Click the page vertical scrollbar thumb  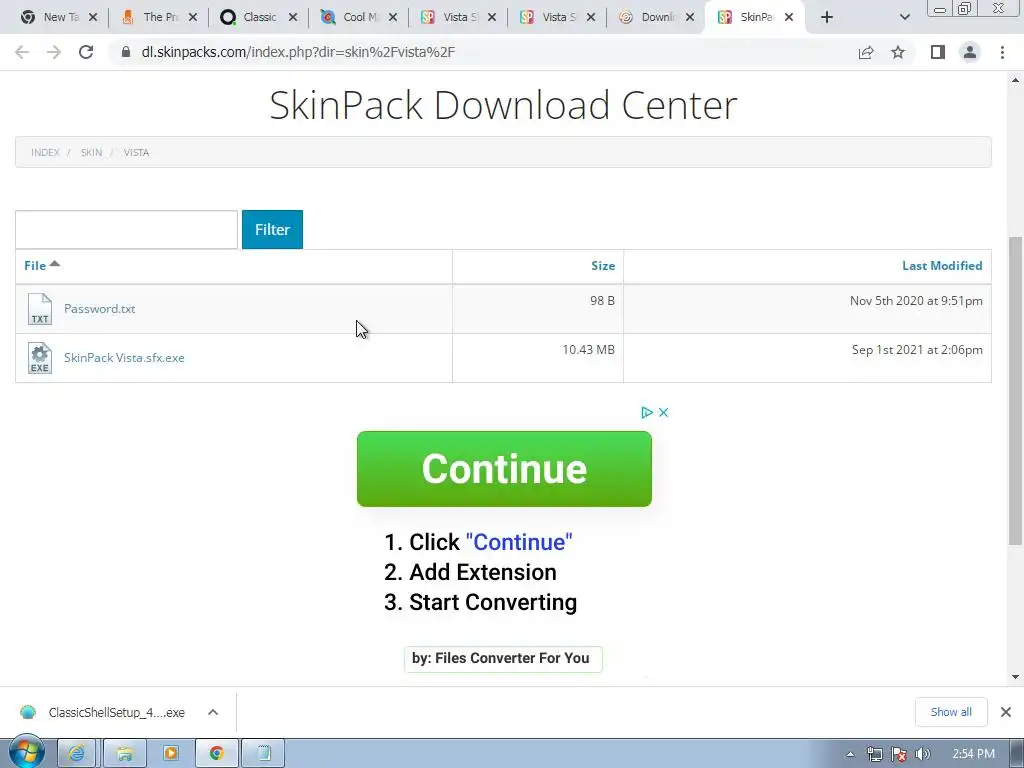(x=1015, y=390)
